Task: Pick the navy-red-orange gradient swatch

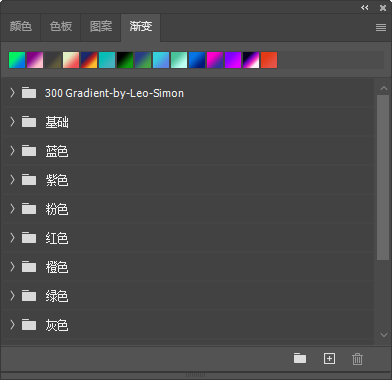Action: click(89, 60)
